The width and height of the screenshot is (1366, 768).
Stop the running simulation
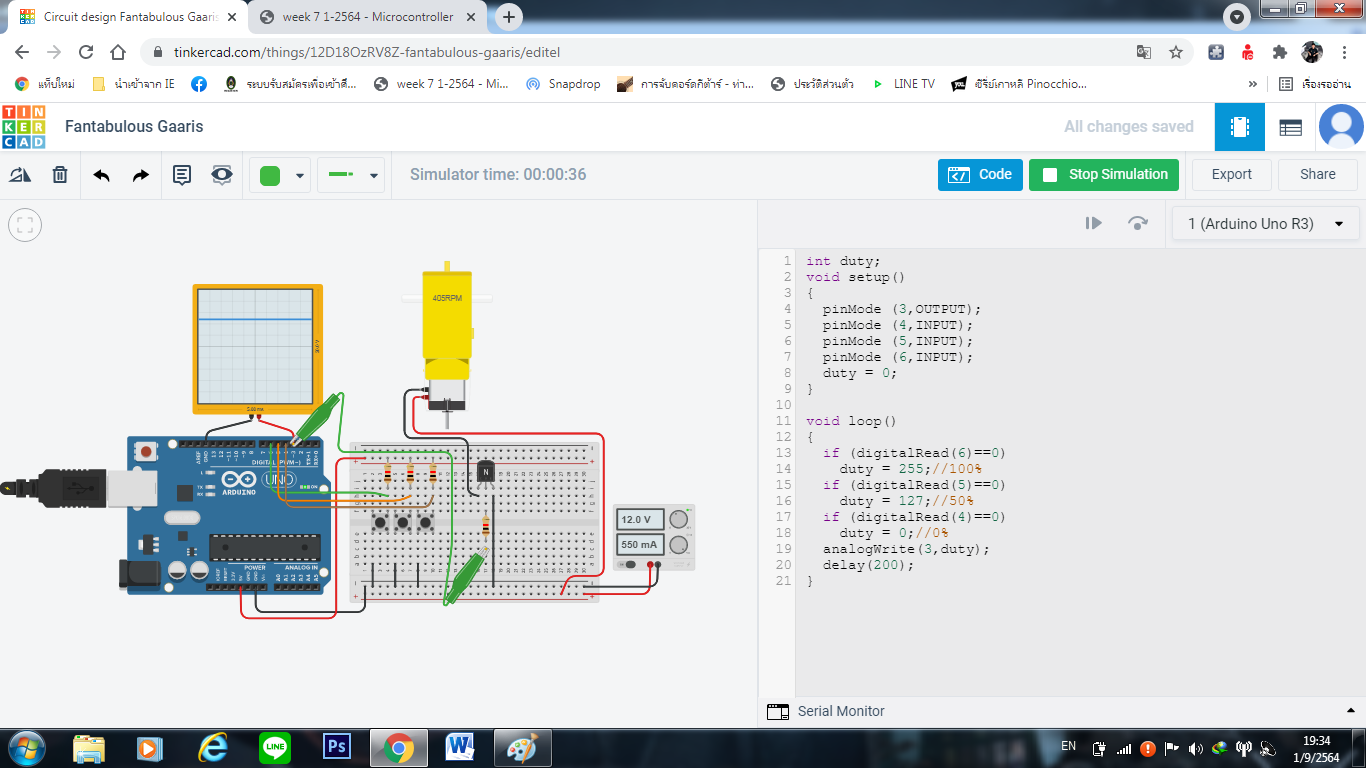click(1104, 174)
